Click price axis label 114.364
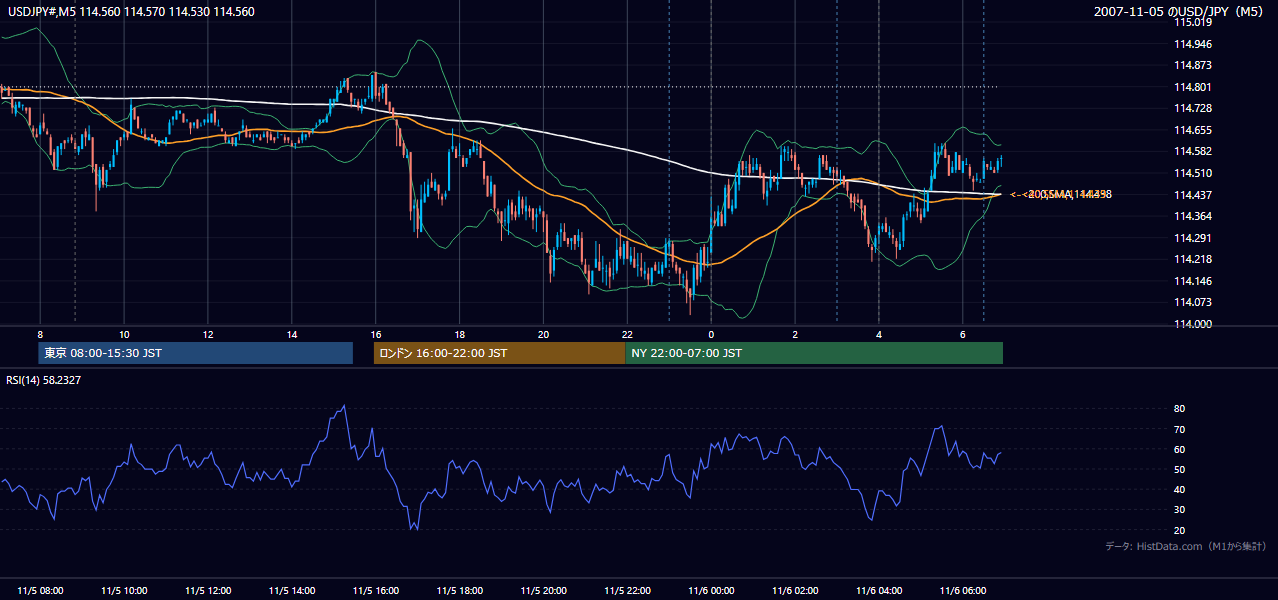 click(x=1192, y=216)
